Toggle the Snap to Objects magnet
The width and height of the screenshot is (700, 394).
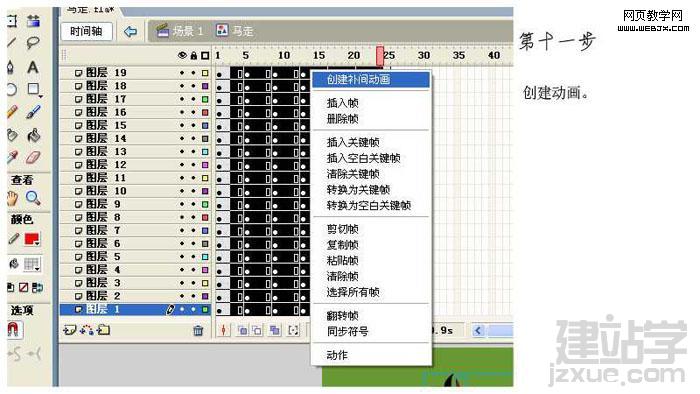[x=14, y=330]
